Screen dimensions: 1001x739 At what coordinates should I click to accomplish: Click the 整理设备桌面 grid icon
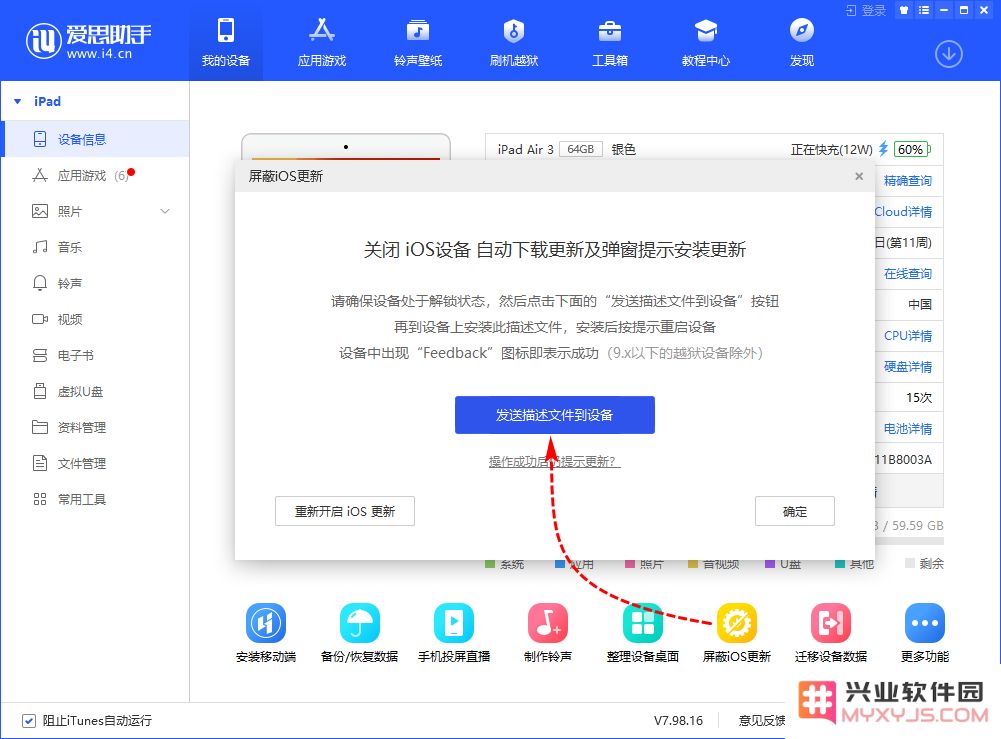642,623
